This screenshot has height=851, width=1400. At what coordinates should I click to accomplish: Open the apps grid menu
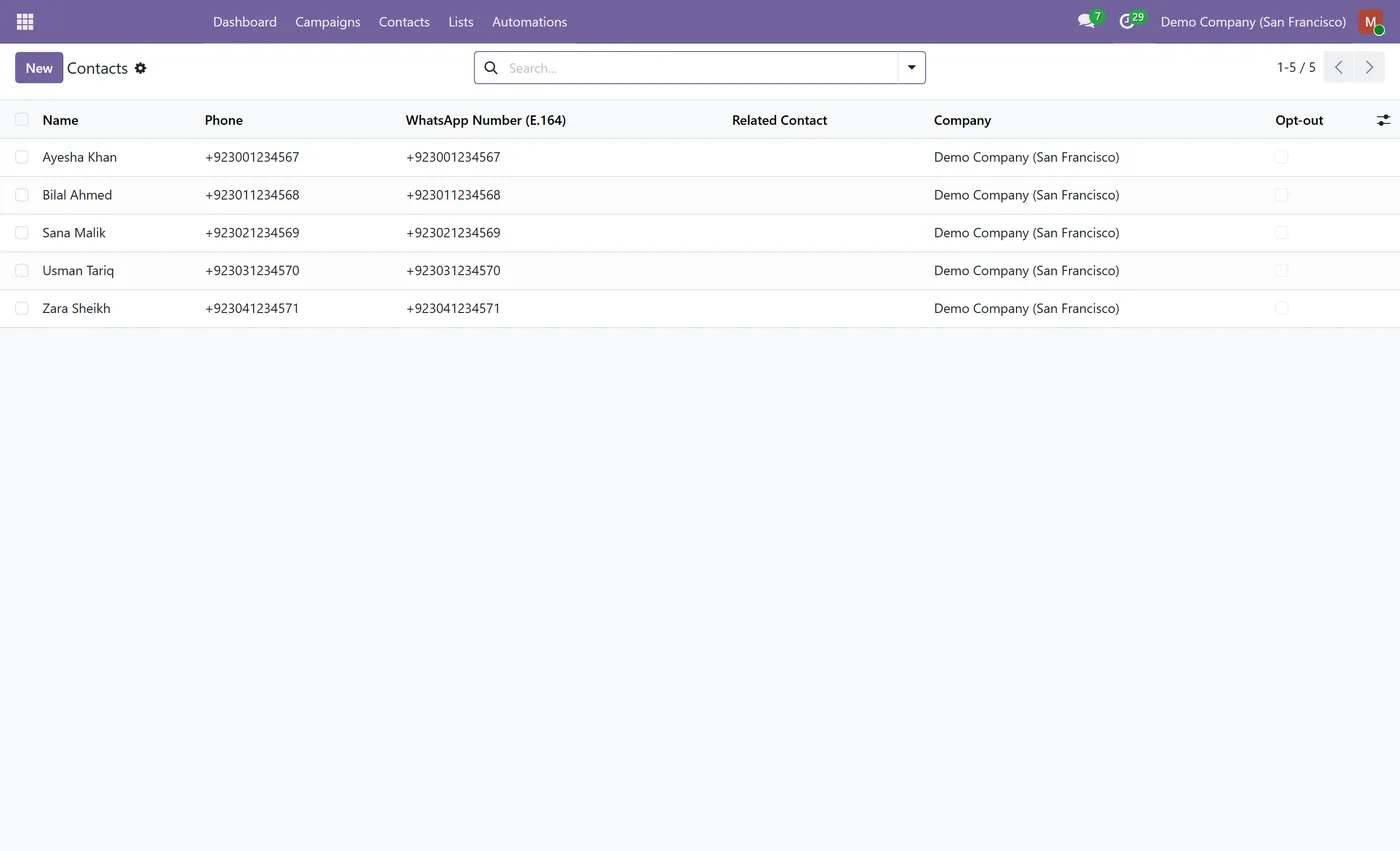[25, 21]
